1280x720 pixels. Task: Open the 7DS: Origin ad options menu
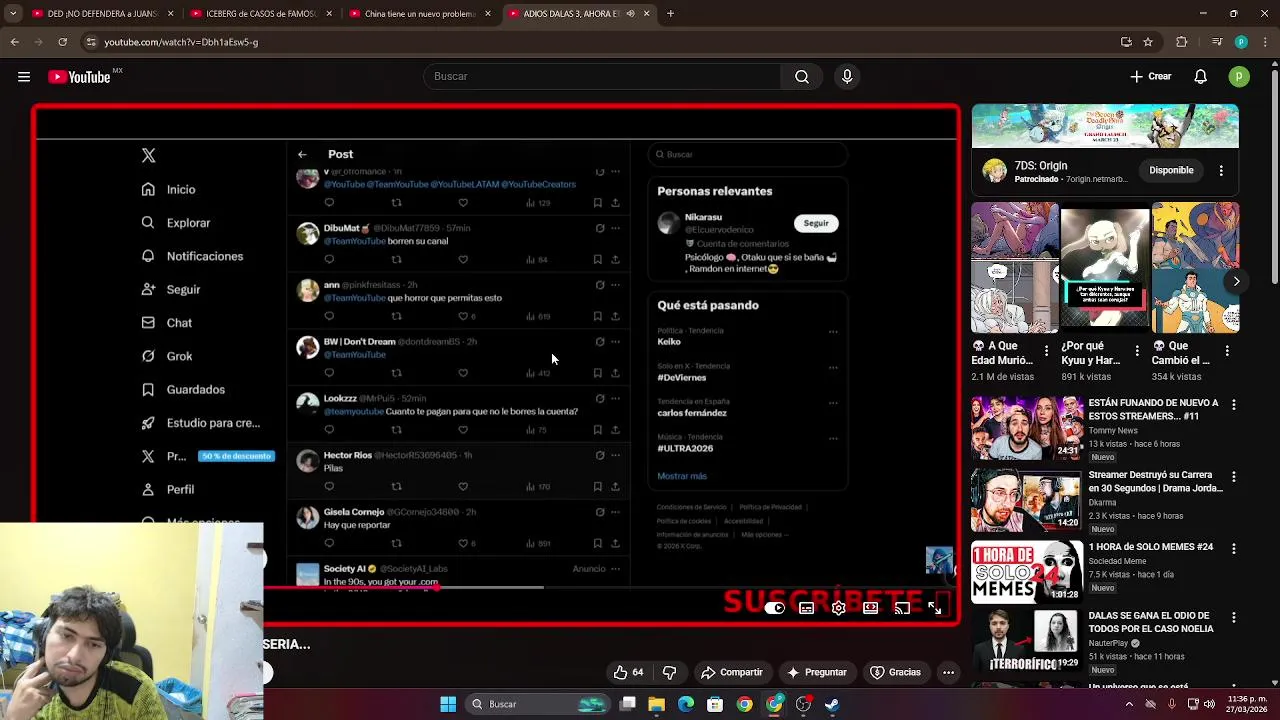1221,171
